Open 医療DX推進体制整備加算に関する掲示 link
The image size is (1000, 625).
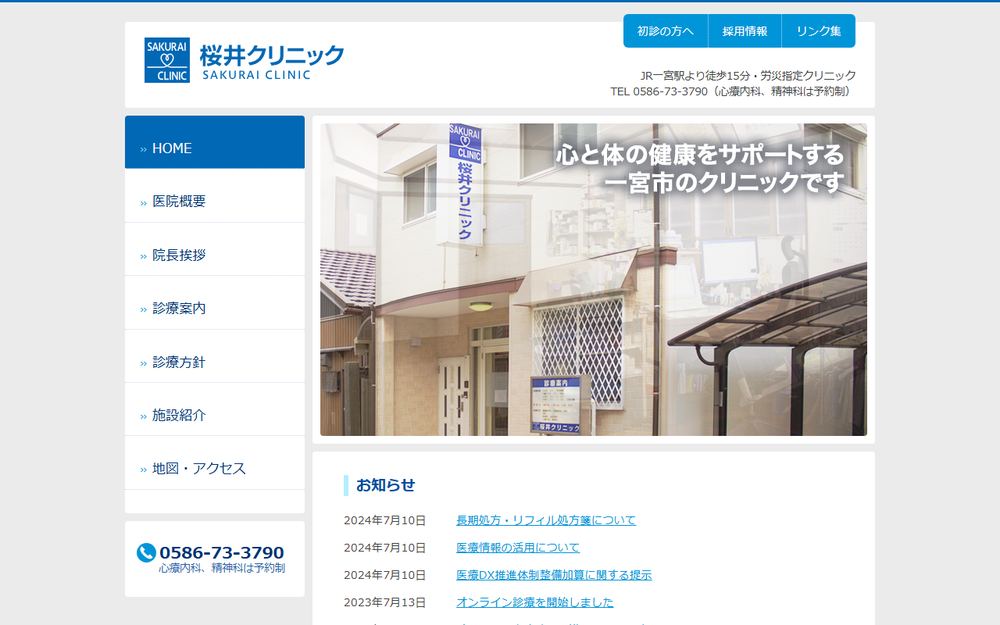click(x=554, y=575)
